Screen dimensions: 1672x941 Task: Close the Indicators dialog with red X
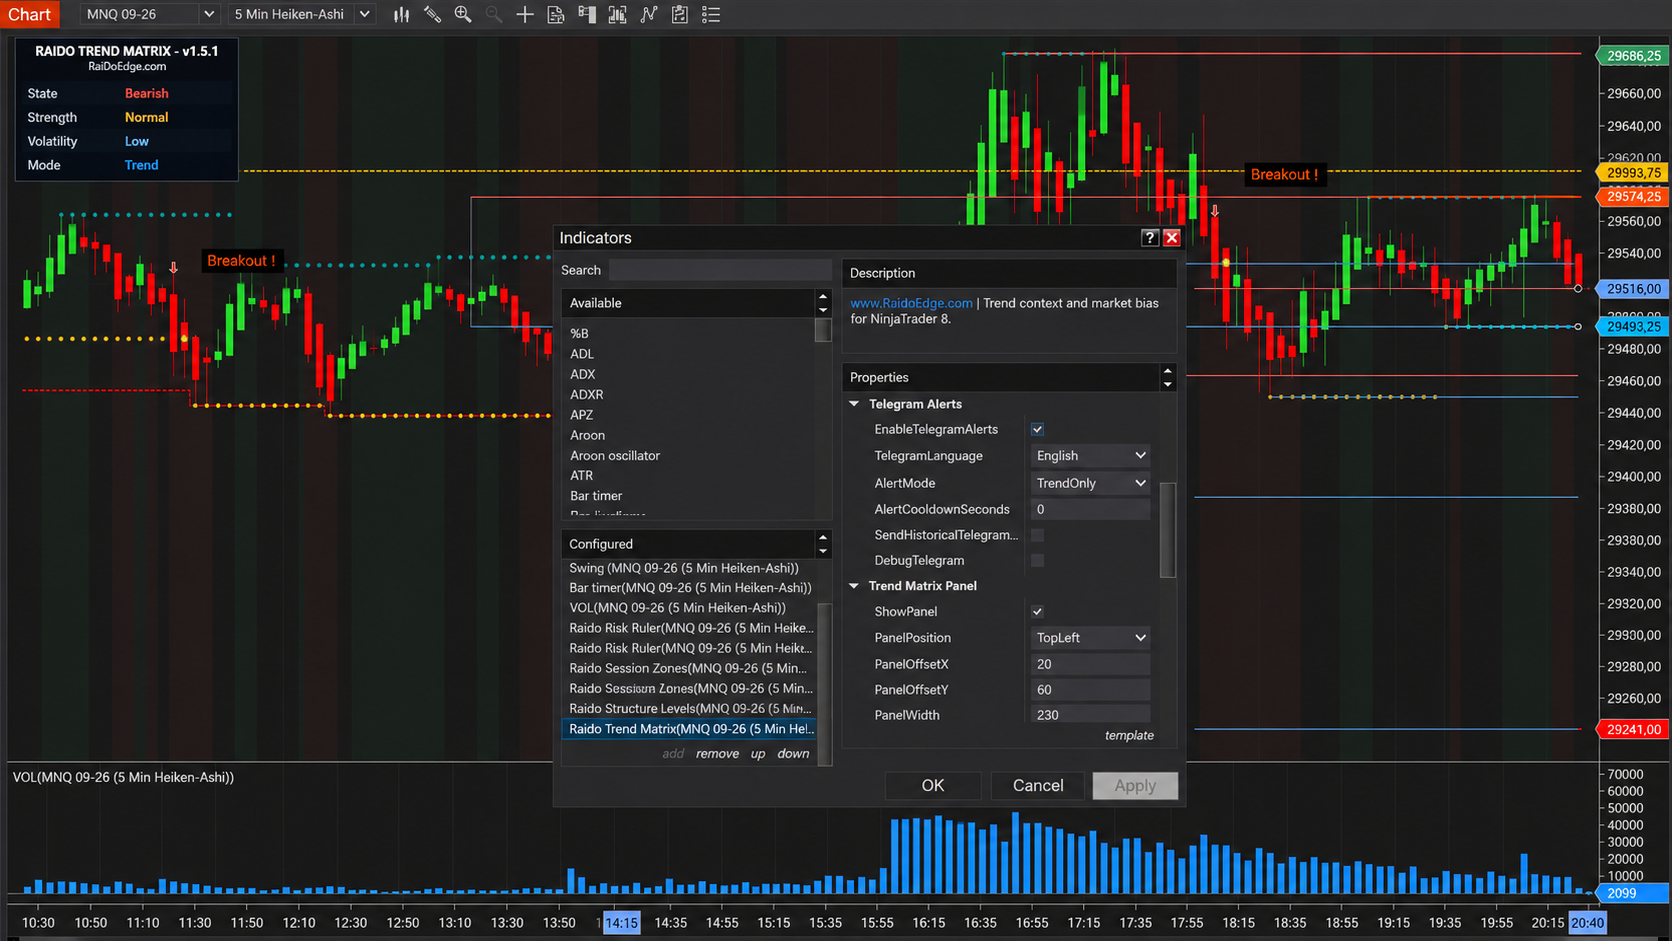[x=1172, y=237]
